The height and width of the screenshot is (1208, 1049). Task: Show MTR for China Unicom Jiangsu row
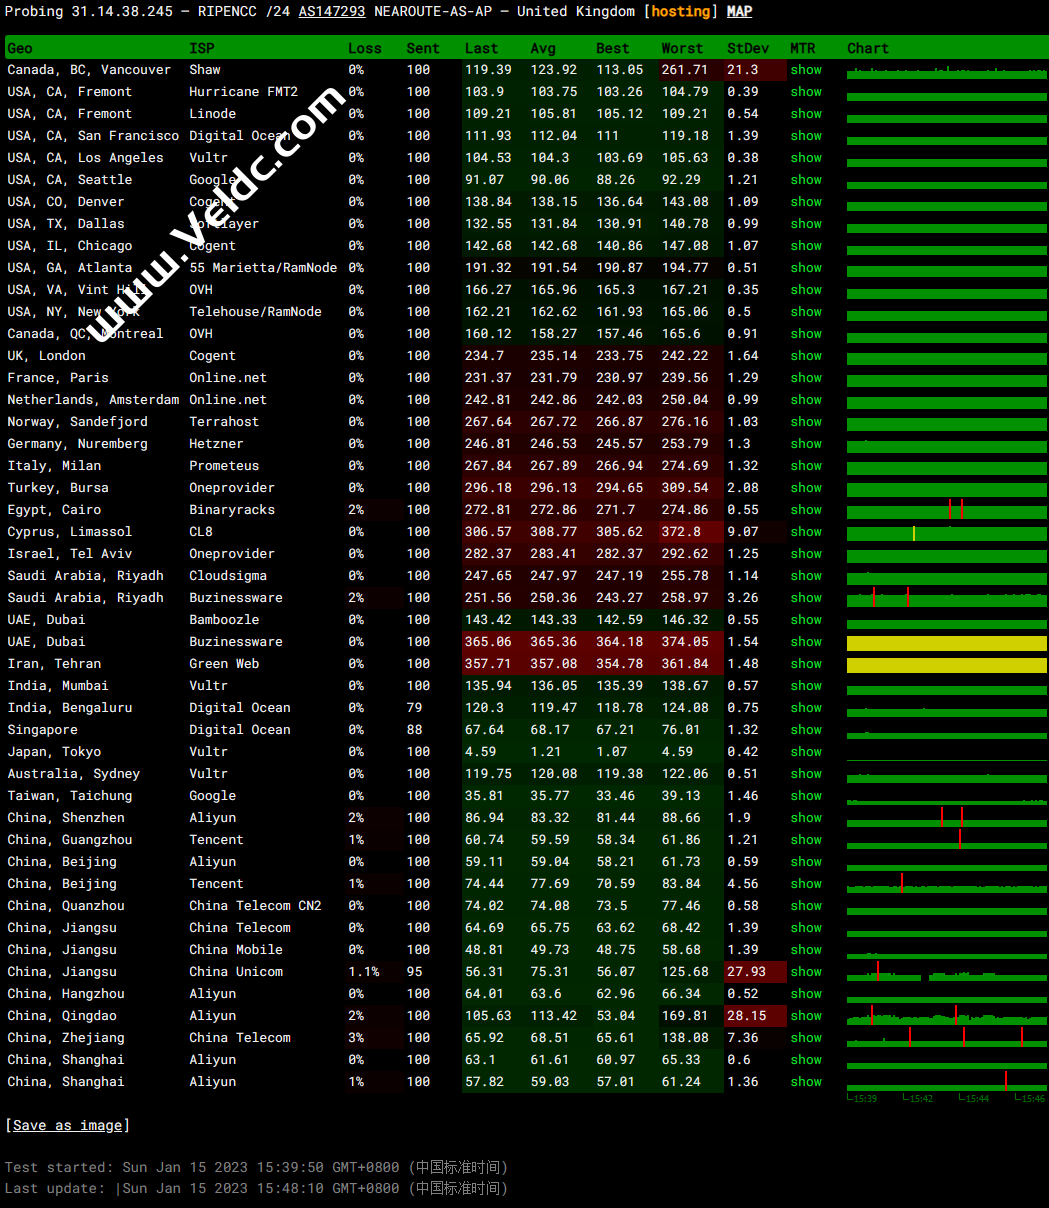(x=805, y=972)
